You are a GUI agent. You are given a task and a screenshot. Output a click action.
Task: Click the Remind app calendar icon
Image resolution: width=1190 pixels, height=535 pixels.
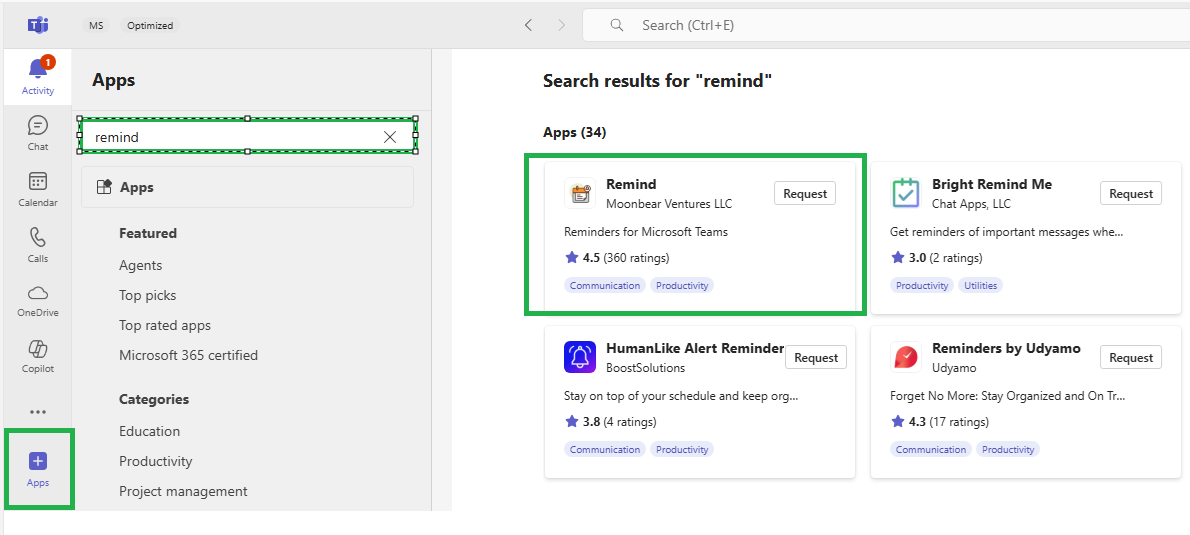pyautogui.click(x=581, y=193)
